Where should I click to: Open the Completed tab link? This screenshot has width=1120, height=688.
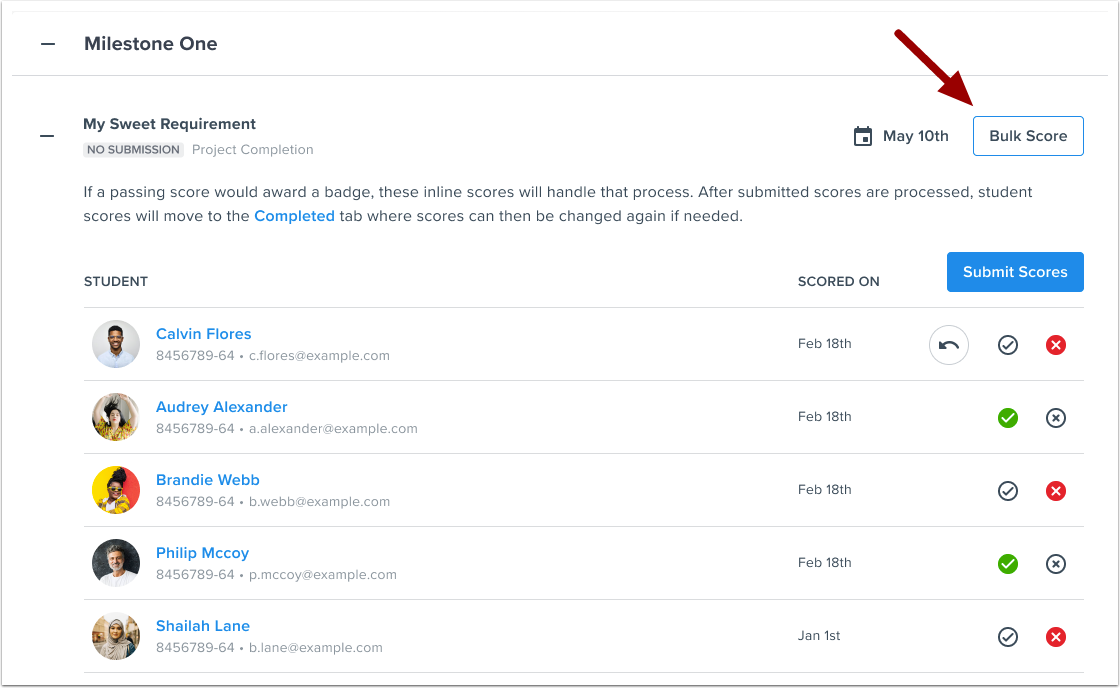point(294,215)
